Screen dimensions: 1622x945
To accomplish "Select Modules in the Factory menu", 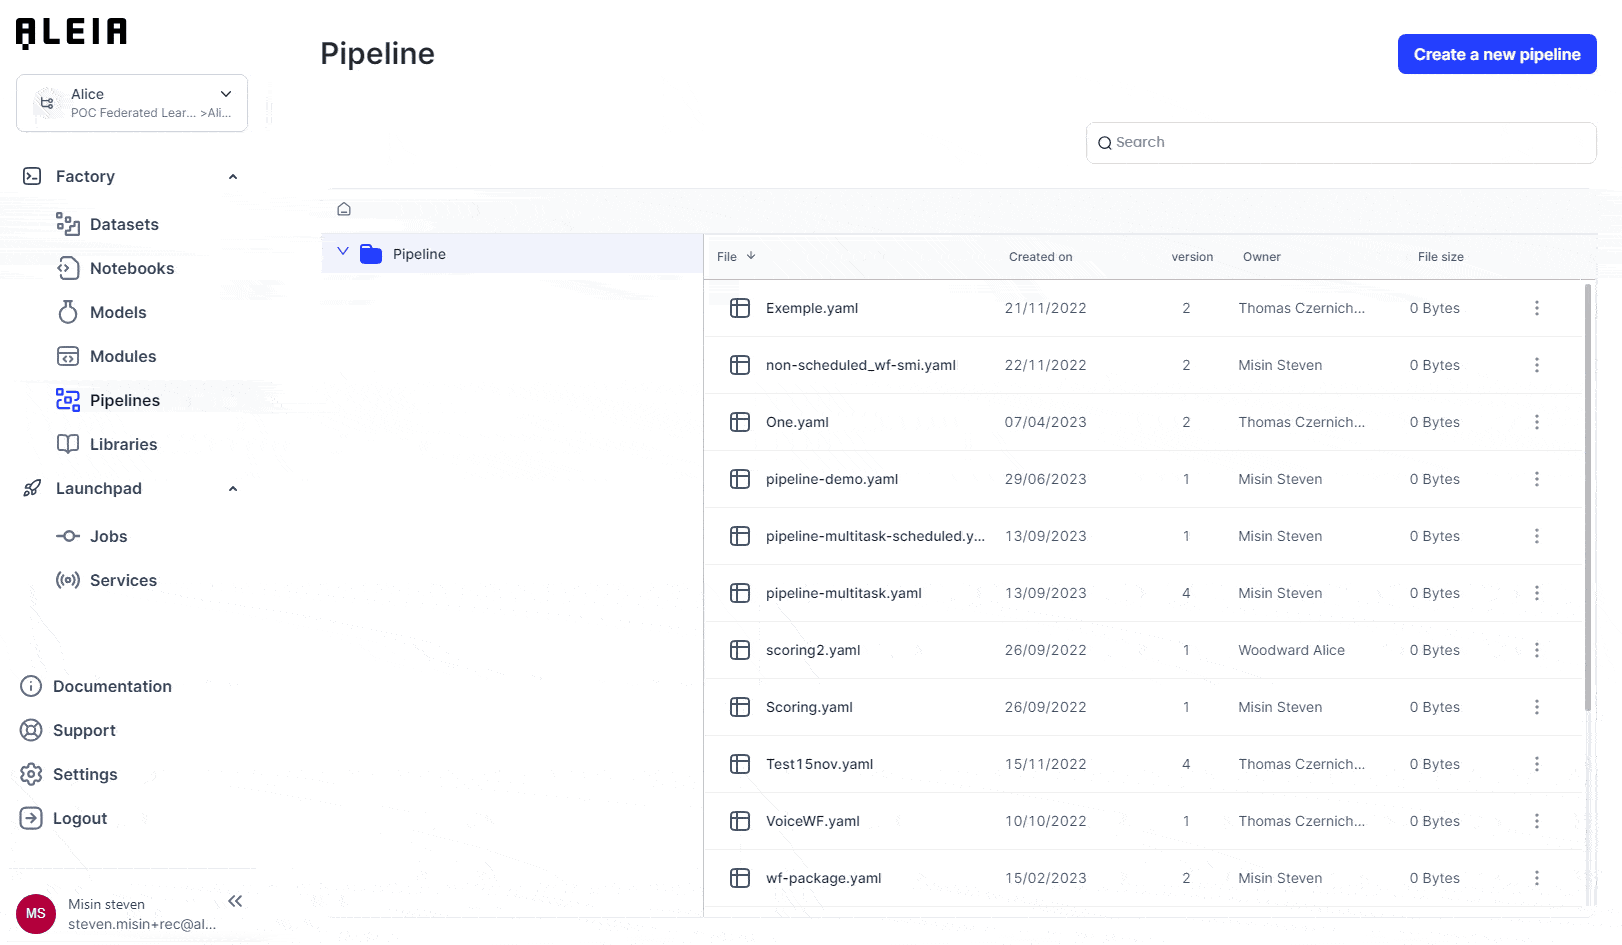I will pyautogui.click(x=123, y=356).
